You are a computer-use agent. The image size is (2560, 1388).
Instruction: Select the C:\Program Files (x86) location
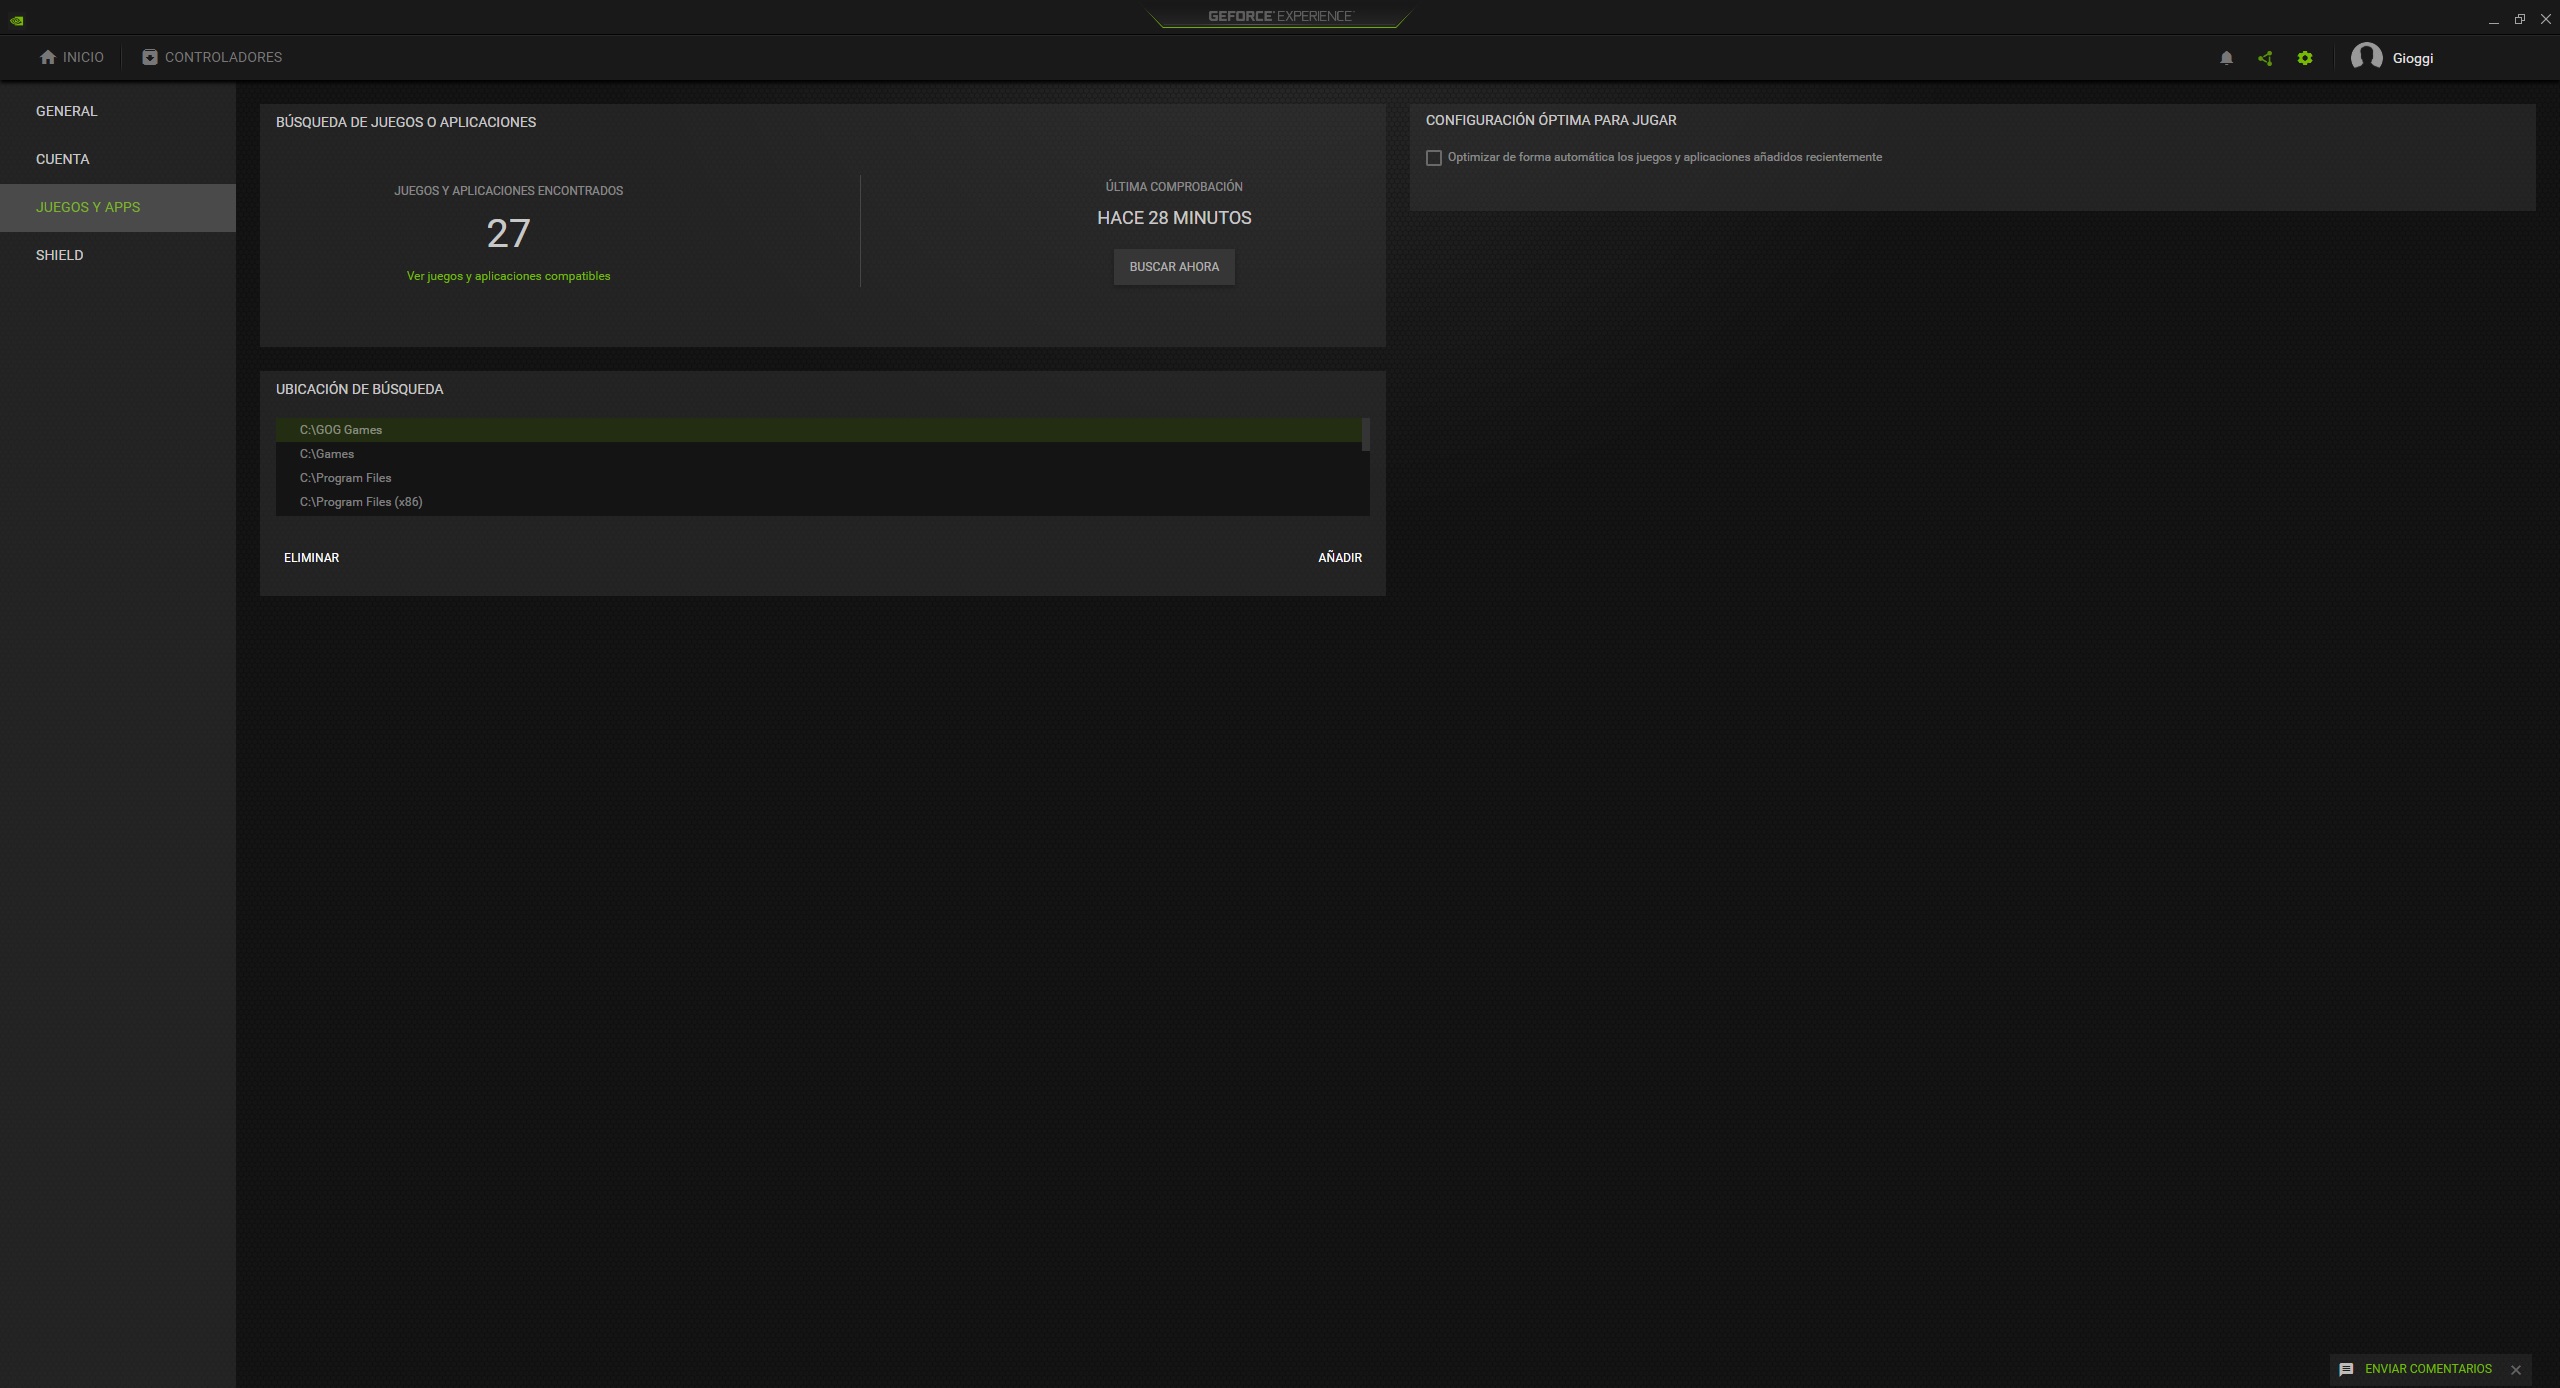click(x=818, y=502)
